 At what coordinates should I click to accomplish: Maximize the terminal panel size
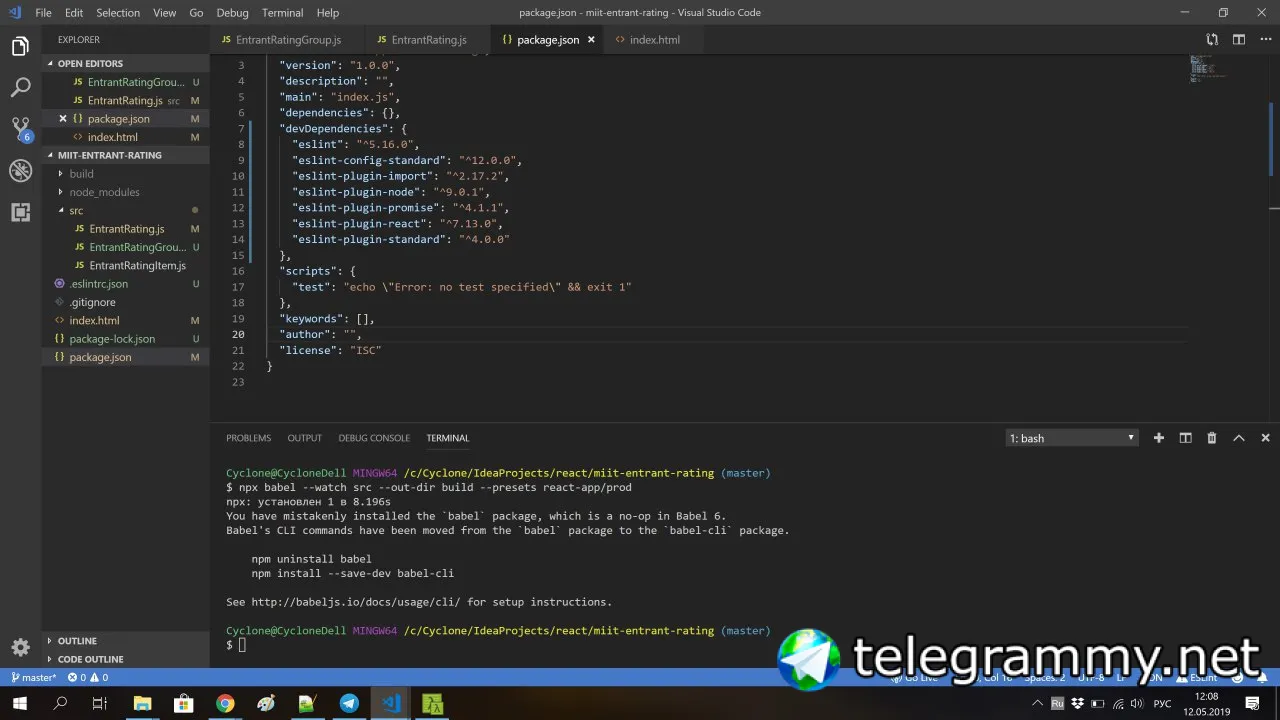[1238, 438]
